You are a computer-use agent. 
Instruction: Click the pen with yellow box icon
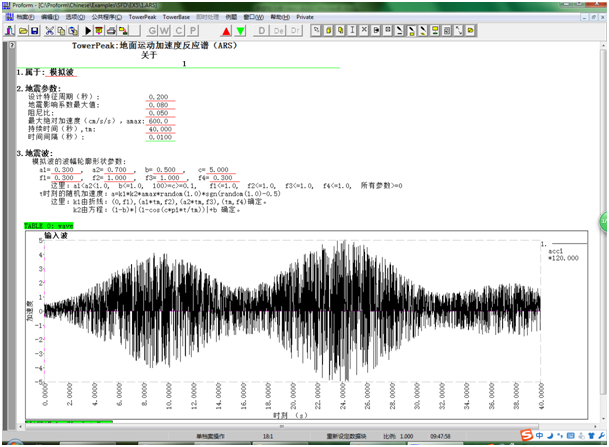(x=411, y=30)
